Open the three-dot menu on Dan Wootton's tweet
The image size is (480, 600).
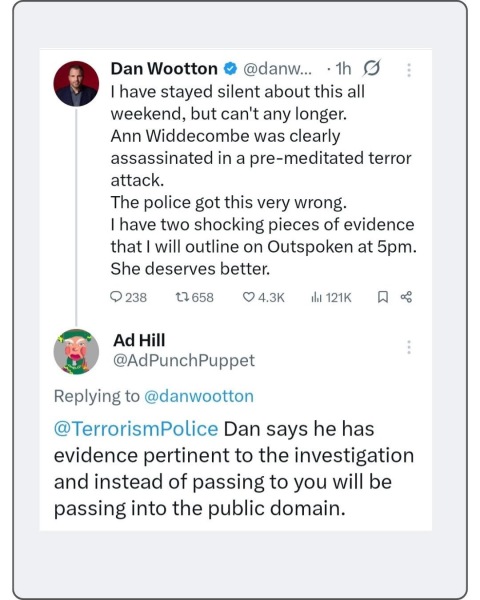pos(409,70)
